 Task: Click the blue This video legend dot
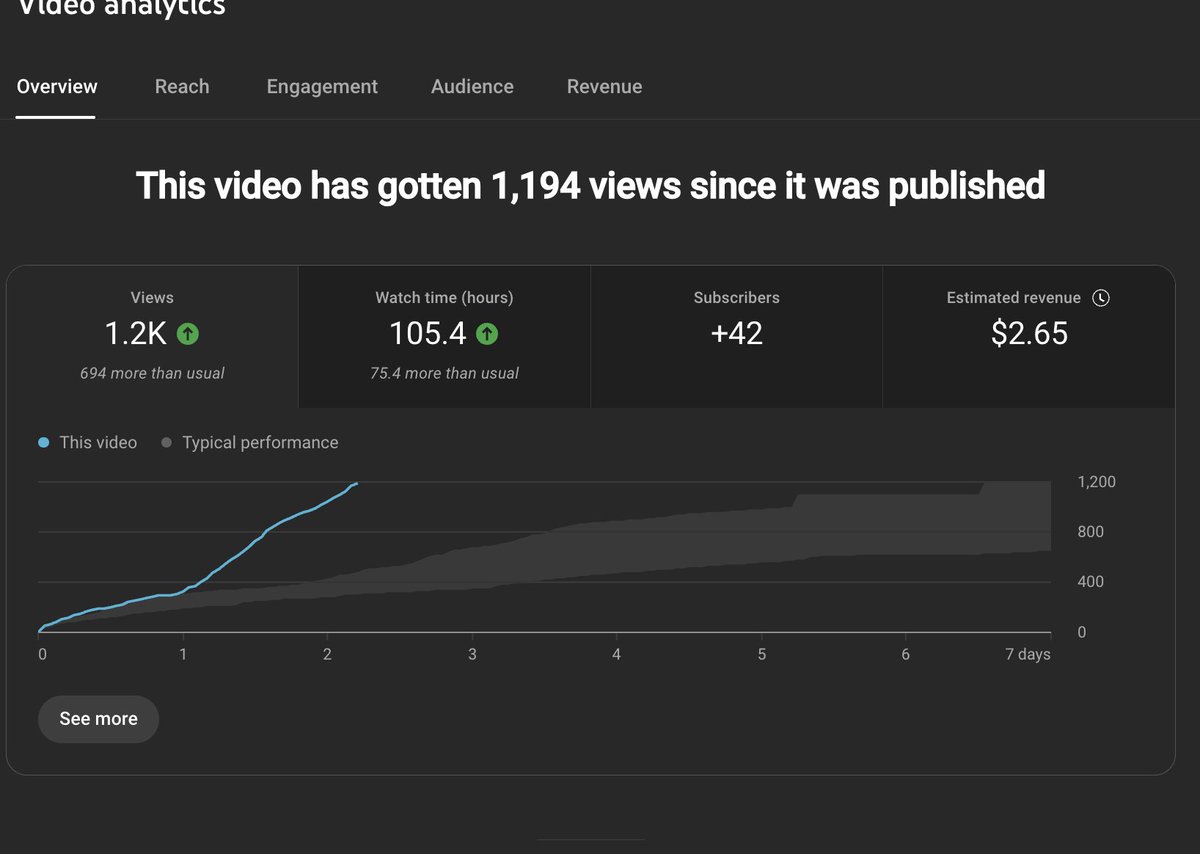43,443
